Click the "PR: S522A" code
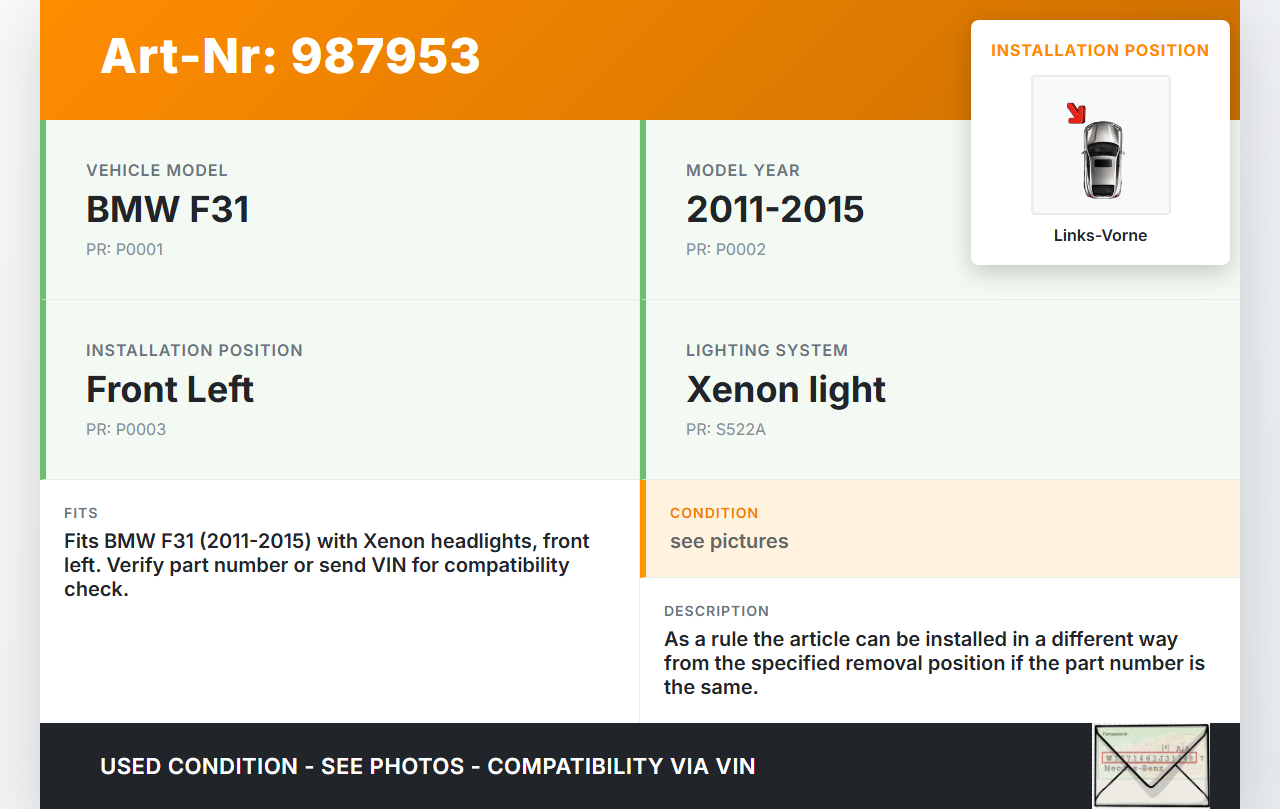Viewport: 1280px width, 810px height. (x=726, y=430)
